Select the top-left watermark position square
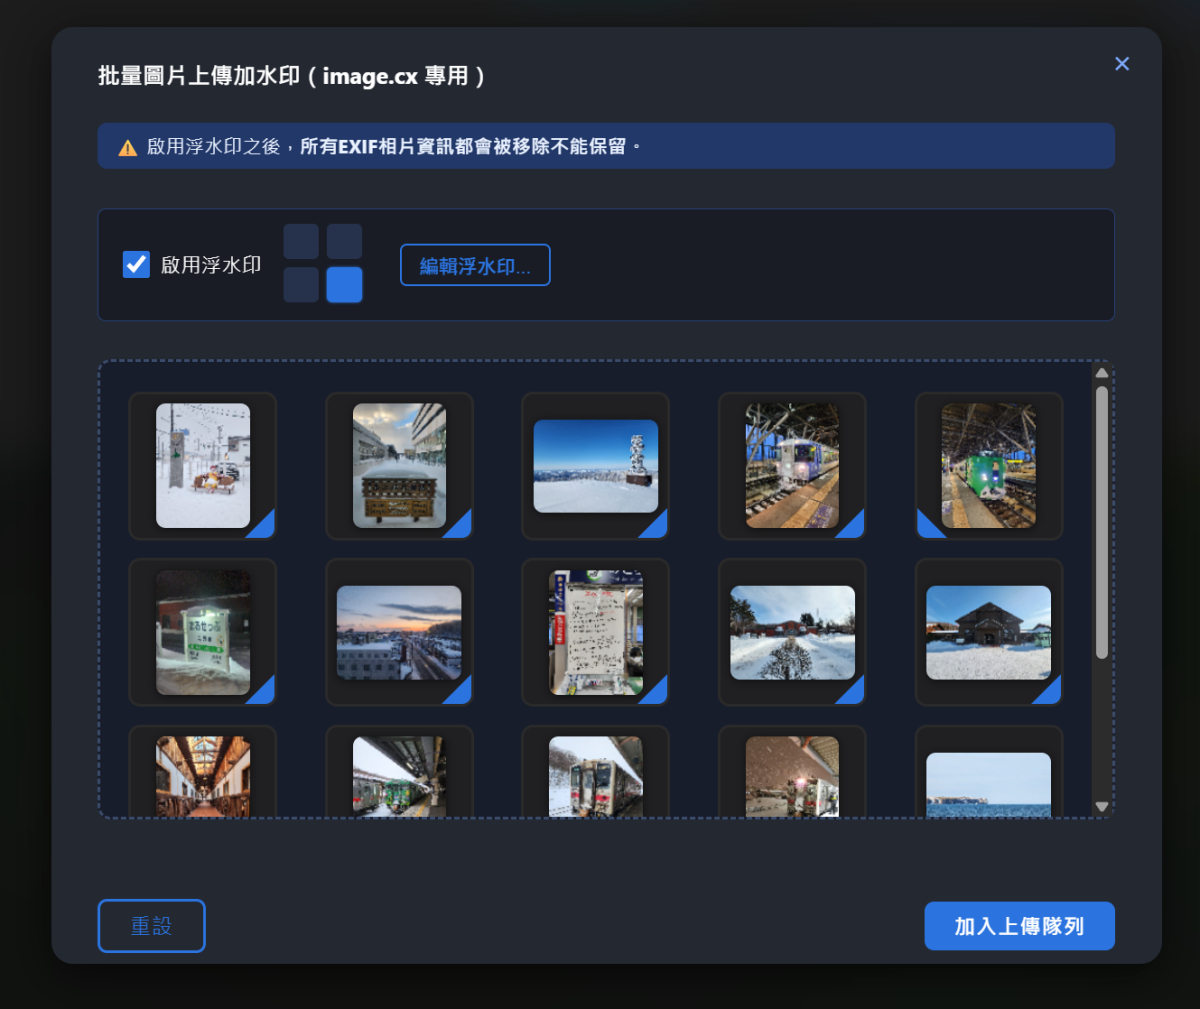The image size is (1200, 1009). coord(300,241)
